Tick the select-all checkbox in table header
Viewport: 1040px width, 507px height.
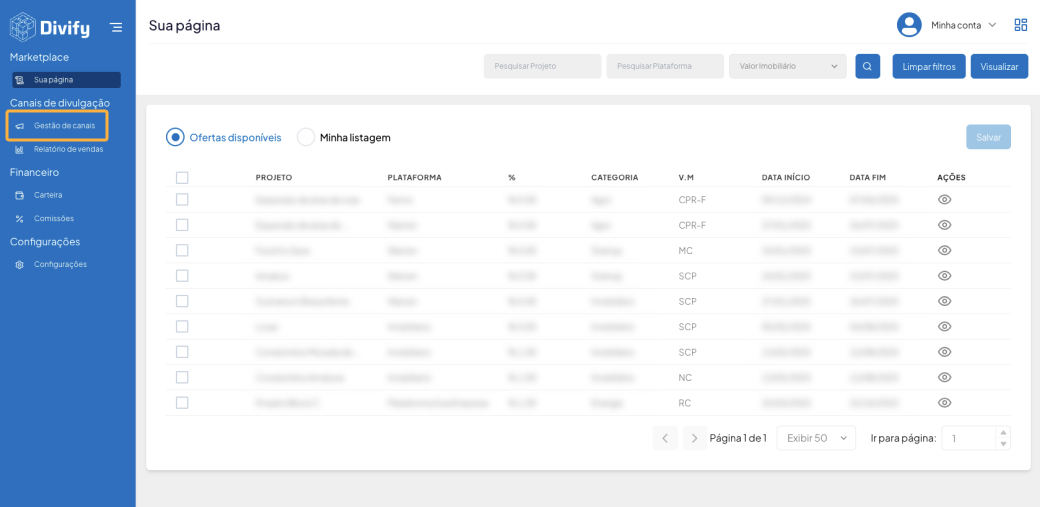coord(182,178)
